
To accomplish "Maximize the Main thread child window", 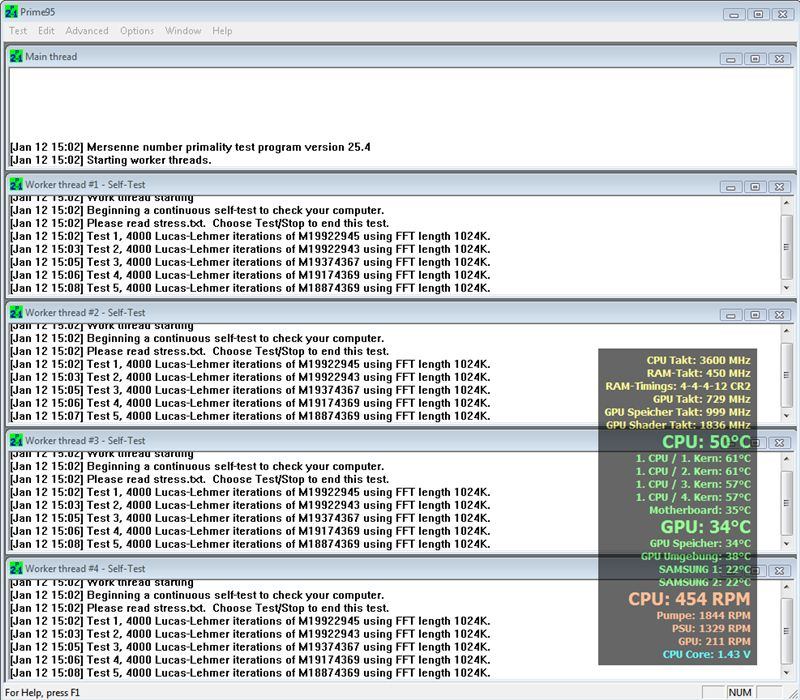I will coord(755,59).
